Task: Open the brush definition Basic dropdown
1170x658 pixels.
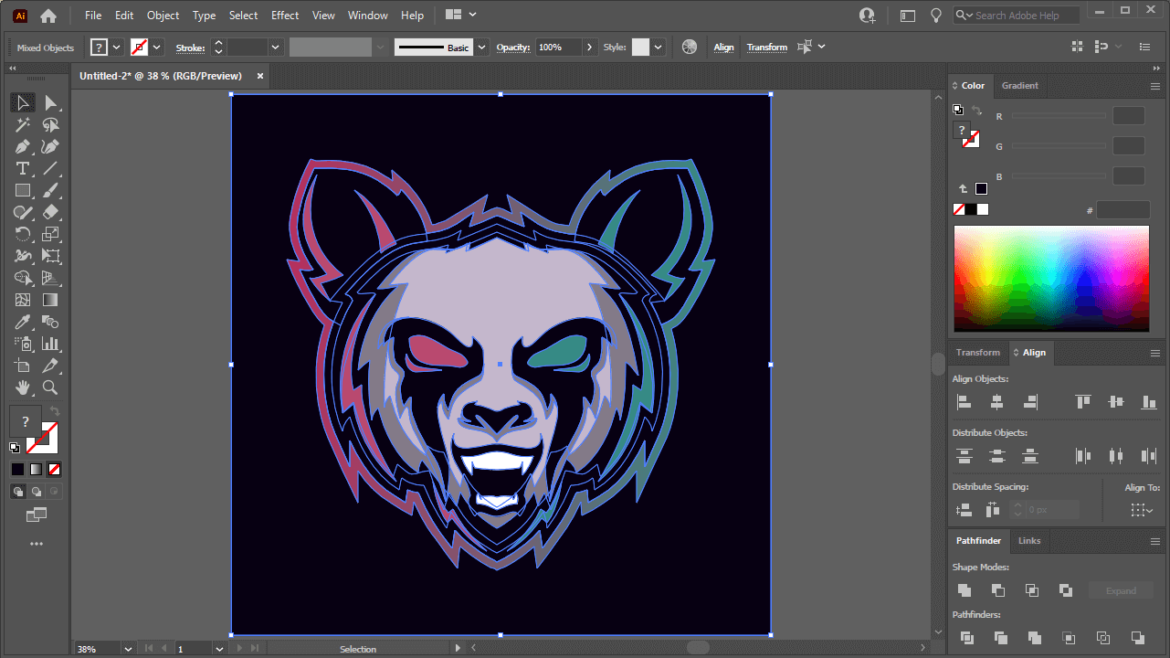Action: tap(480, 47)
